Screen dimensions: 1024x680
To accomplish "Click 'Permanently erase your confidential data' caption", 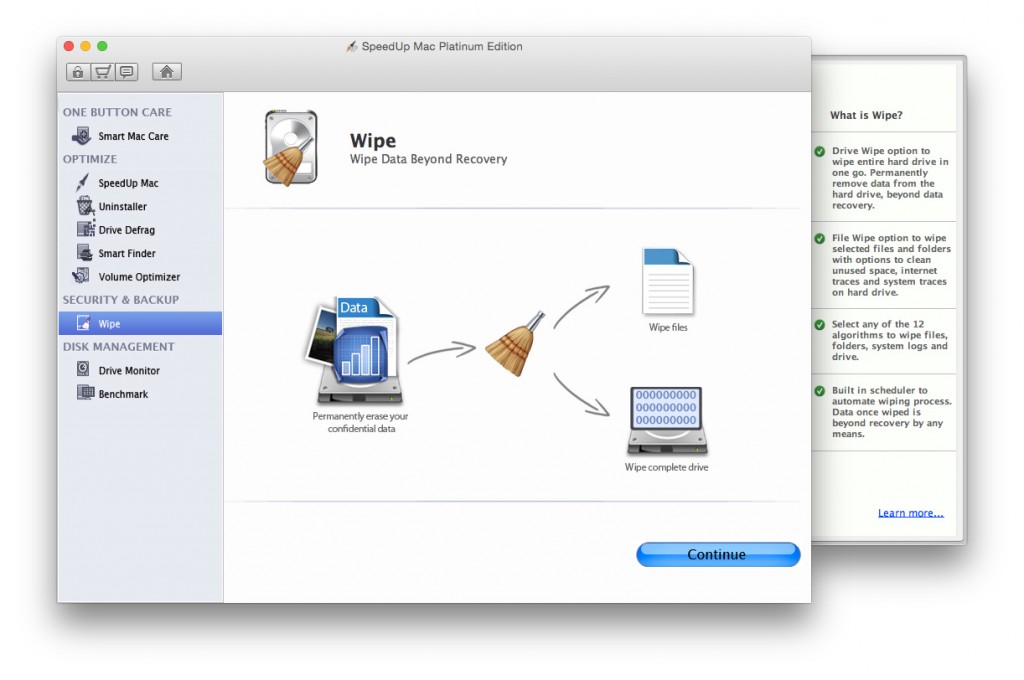I will pyautogui.click(x=360, y=422).
